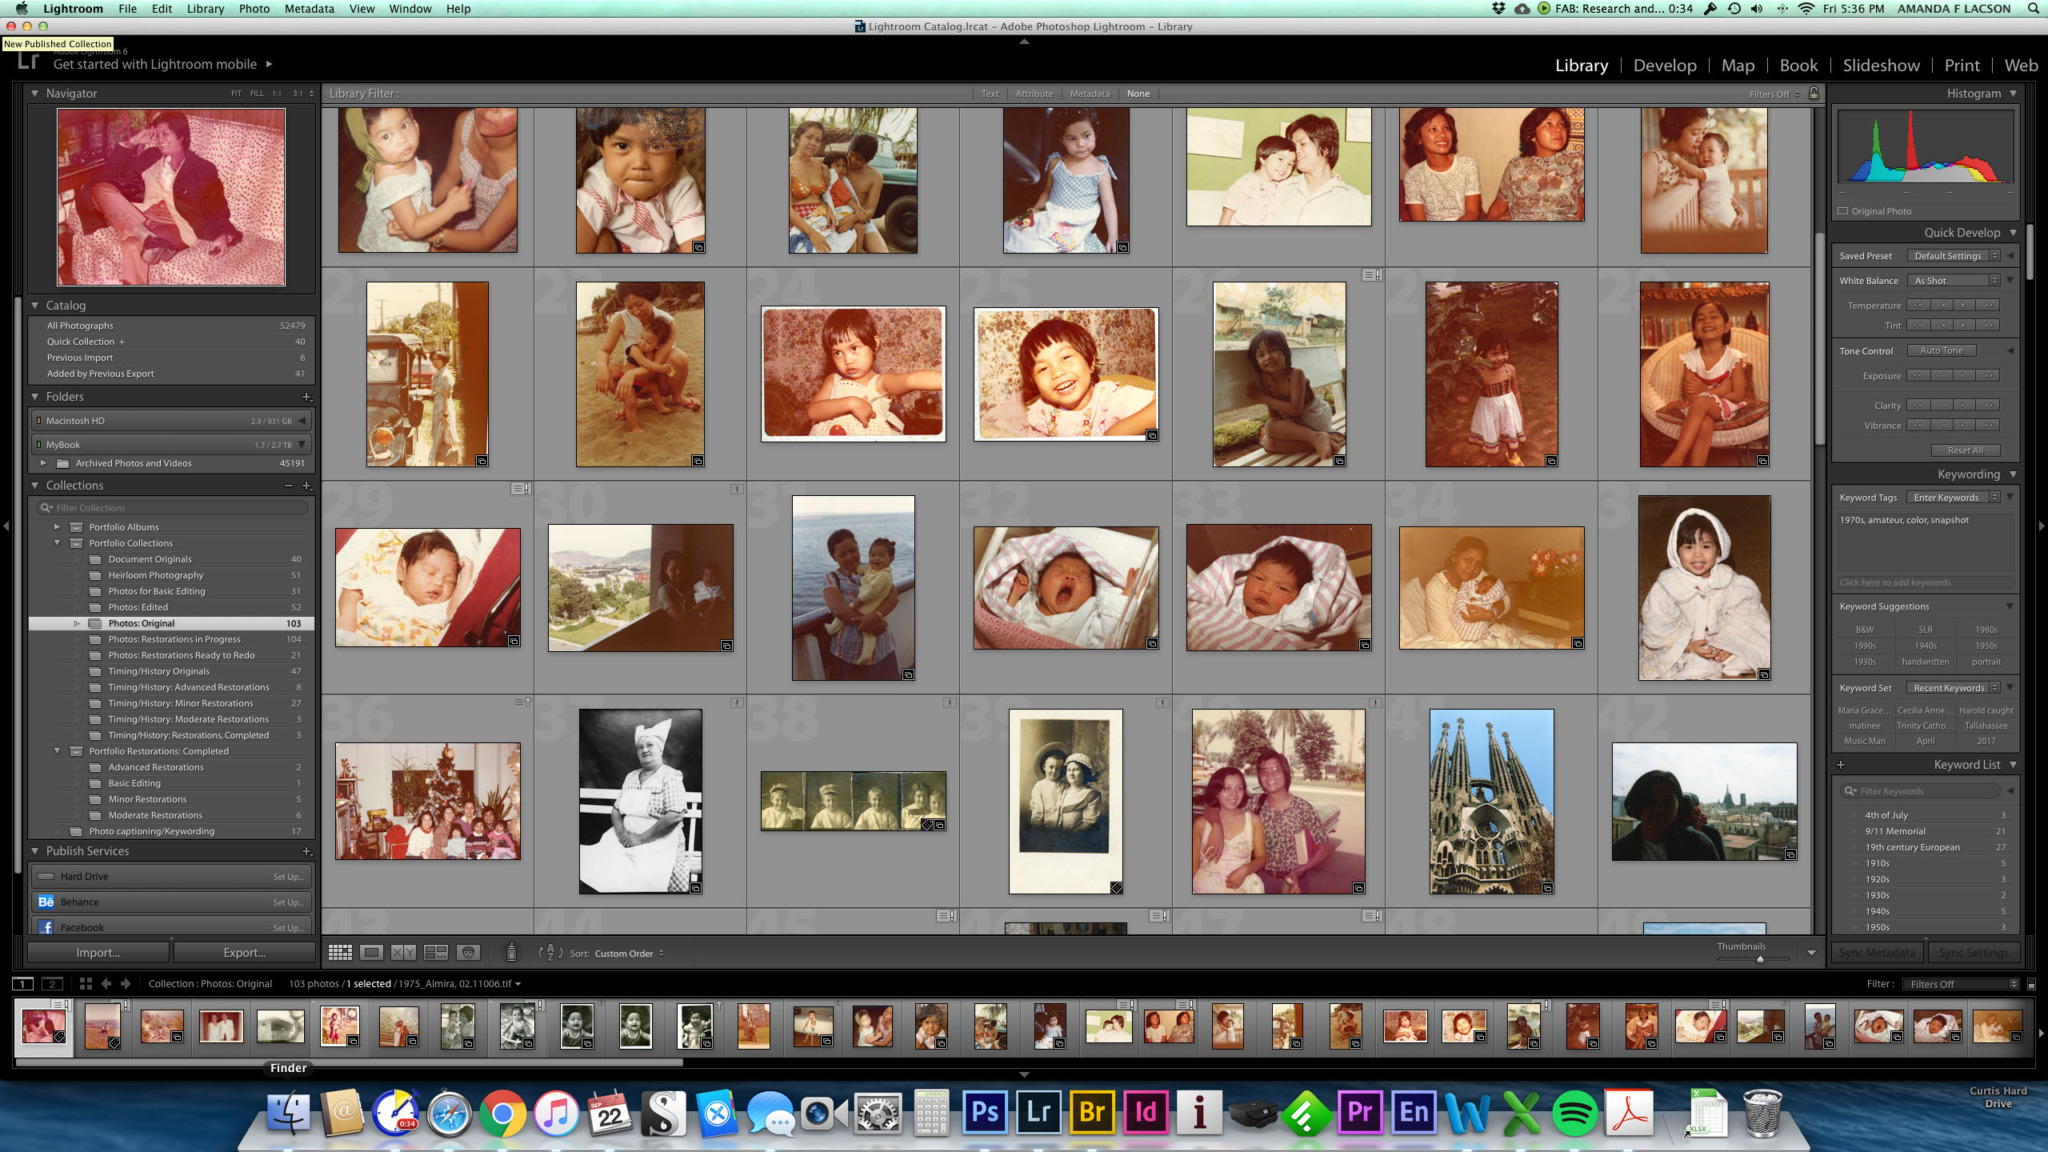The height and width of the screenshot is (1152, 2048).
Task: Adjust the Thumbnails size slider
Action: tap(1760, 959)
